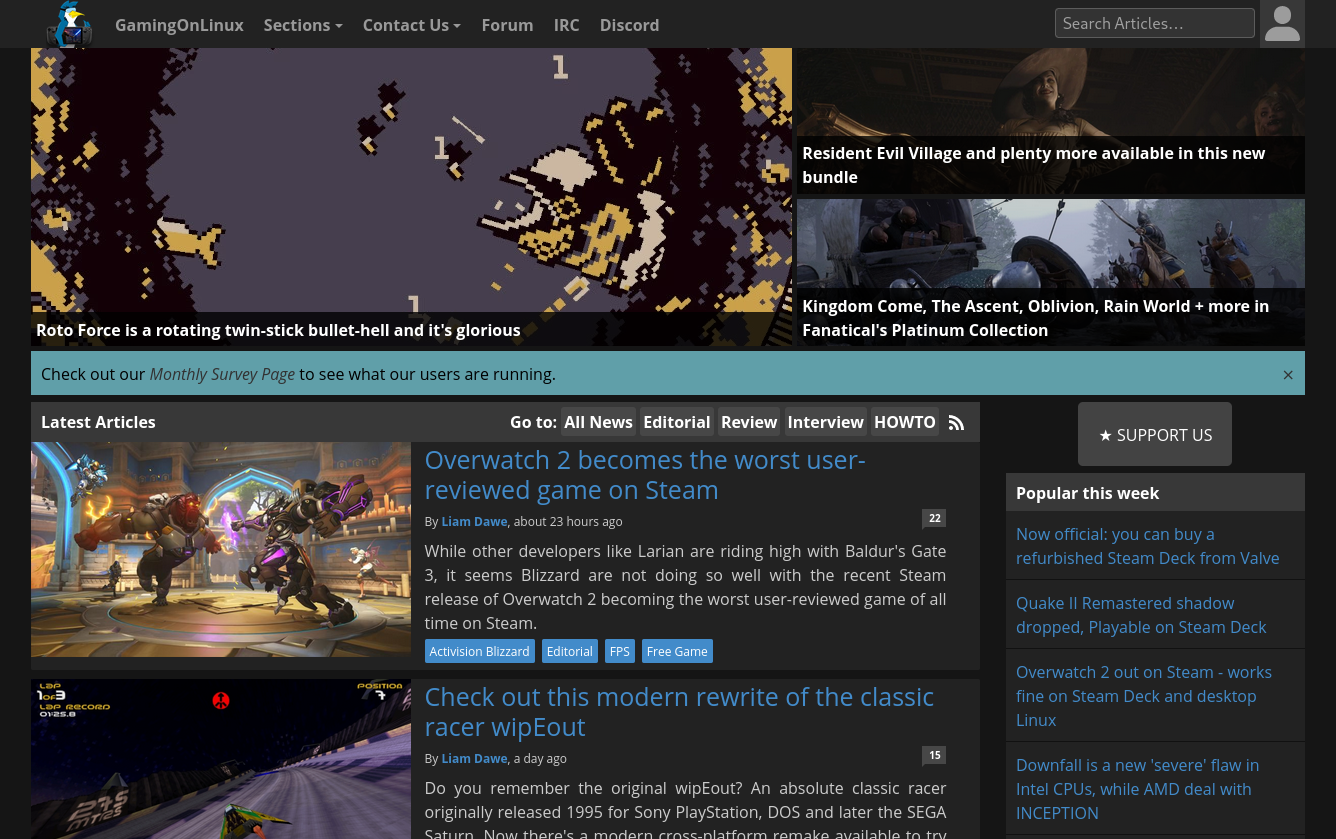Open Overwatch 2 out on Steam popular link
The image size is (1336, 839).
[x=1144, y=696]
